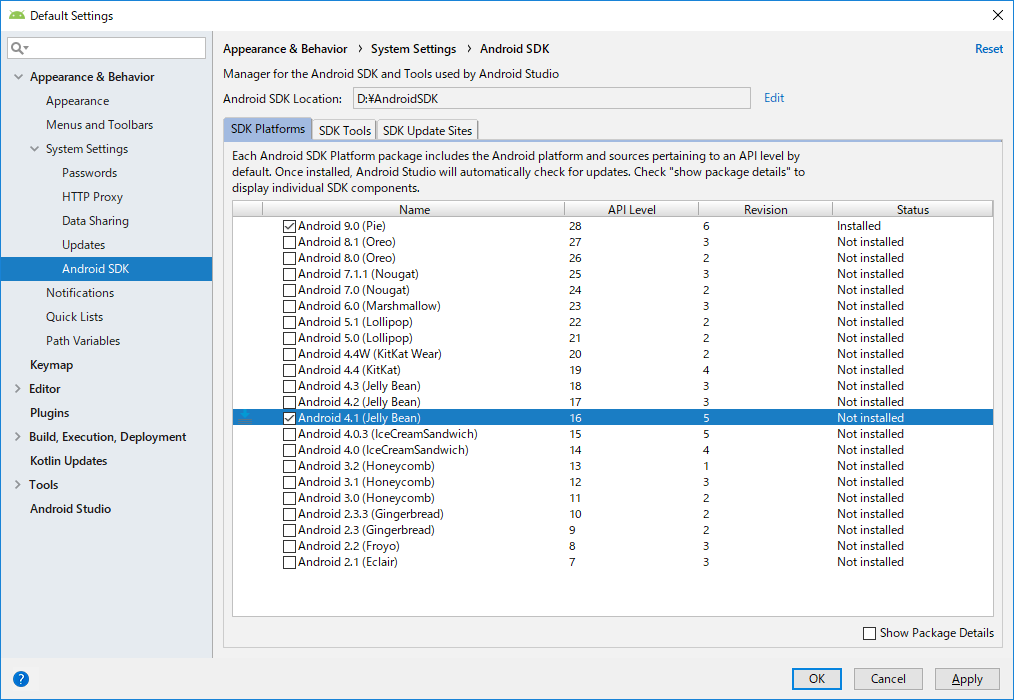Click the Cancel button
The image size is (1014, 700).
coord(888,679)
